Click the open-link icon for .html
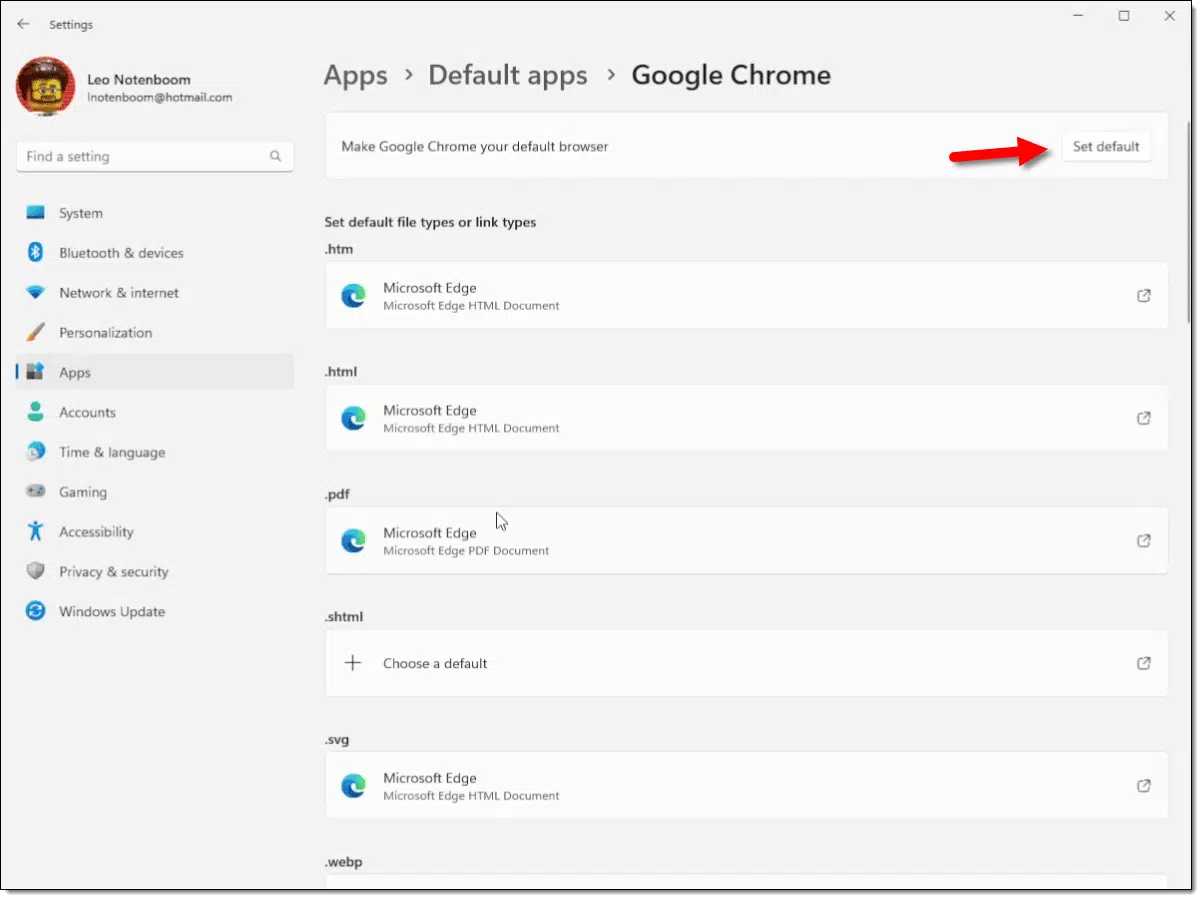The image size is (1202, 900). point(1144,418)
